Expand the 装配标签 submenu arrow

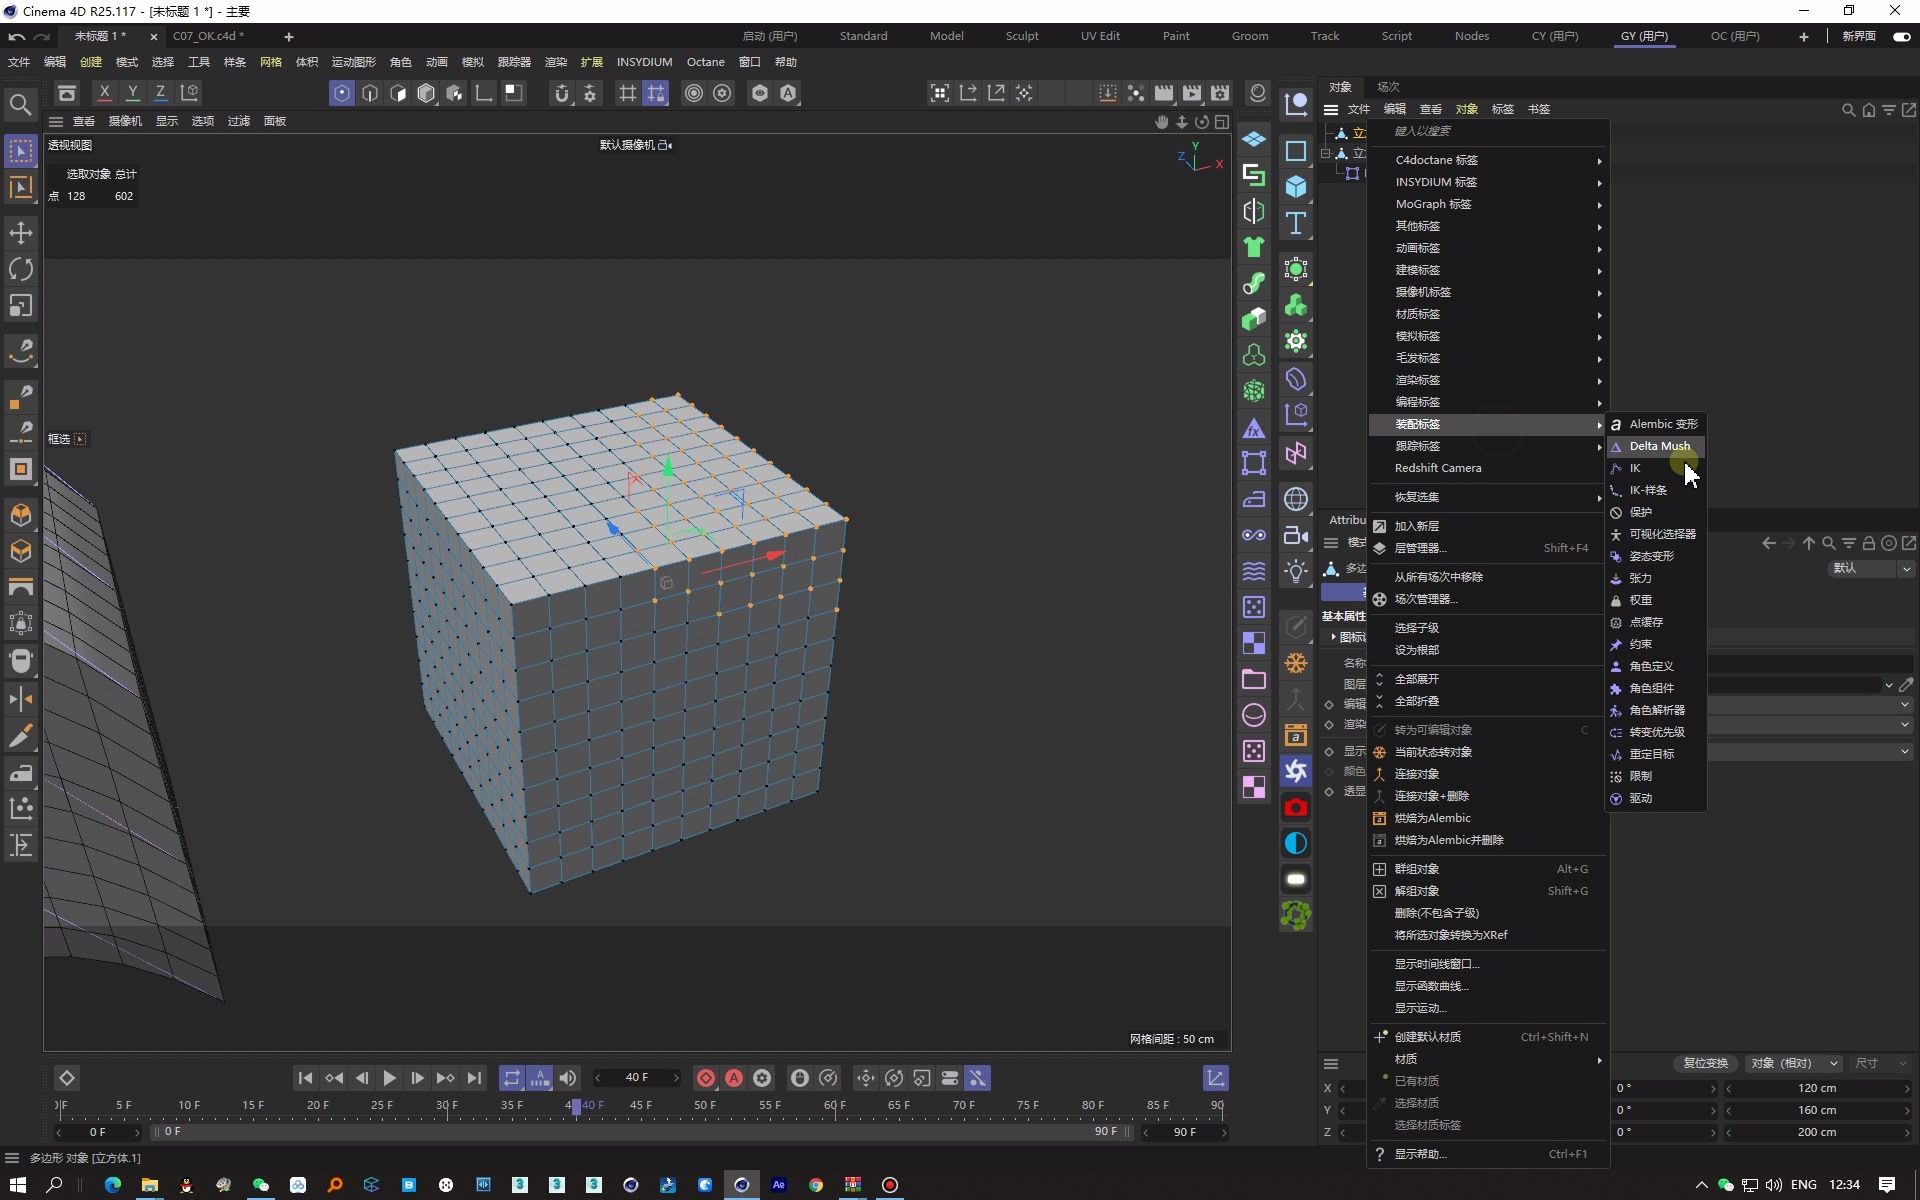click(x=1597, y=423)
